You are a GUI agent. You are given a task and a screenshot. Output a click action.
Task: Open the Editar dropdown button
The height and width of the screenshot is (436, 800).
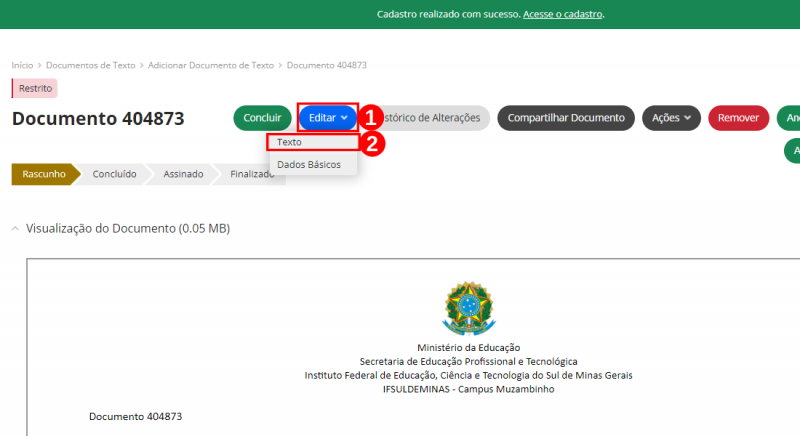[328, 118]
